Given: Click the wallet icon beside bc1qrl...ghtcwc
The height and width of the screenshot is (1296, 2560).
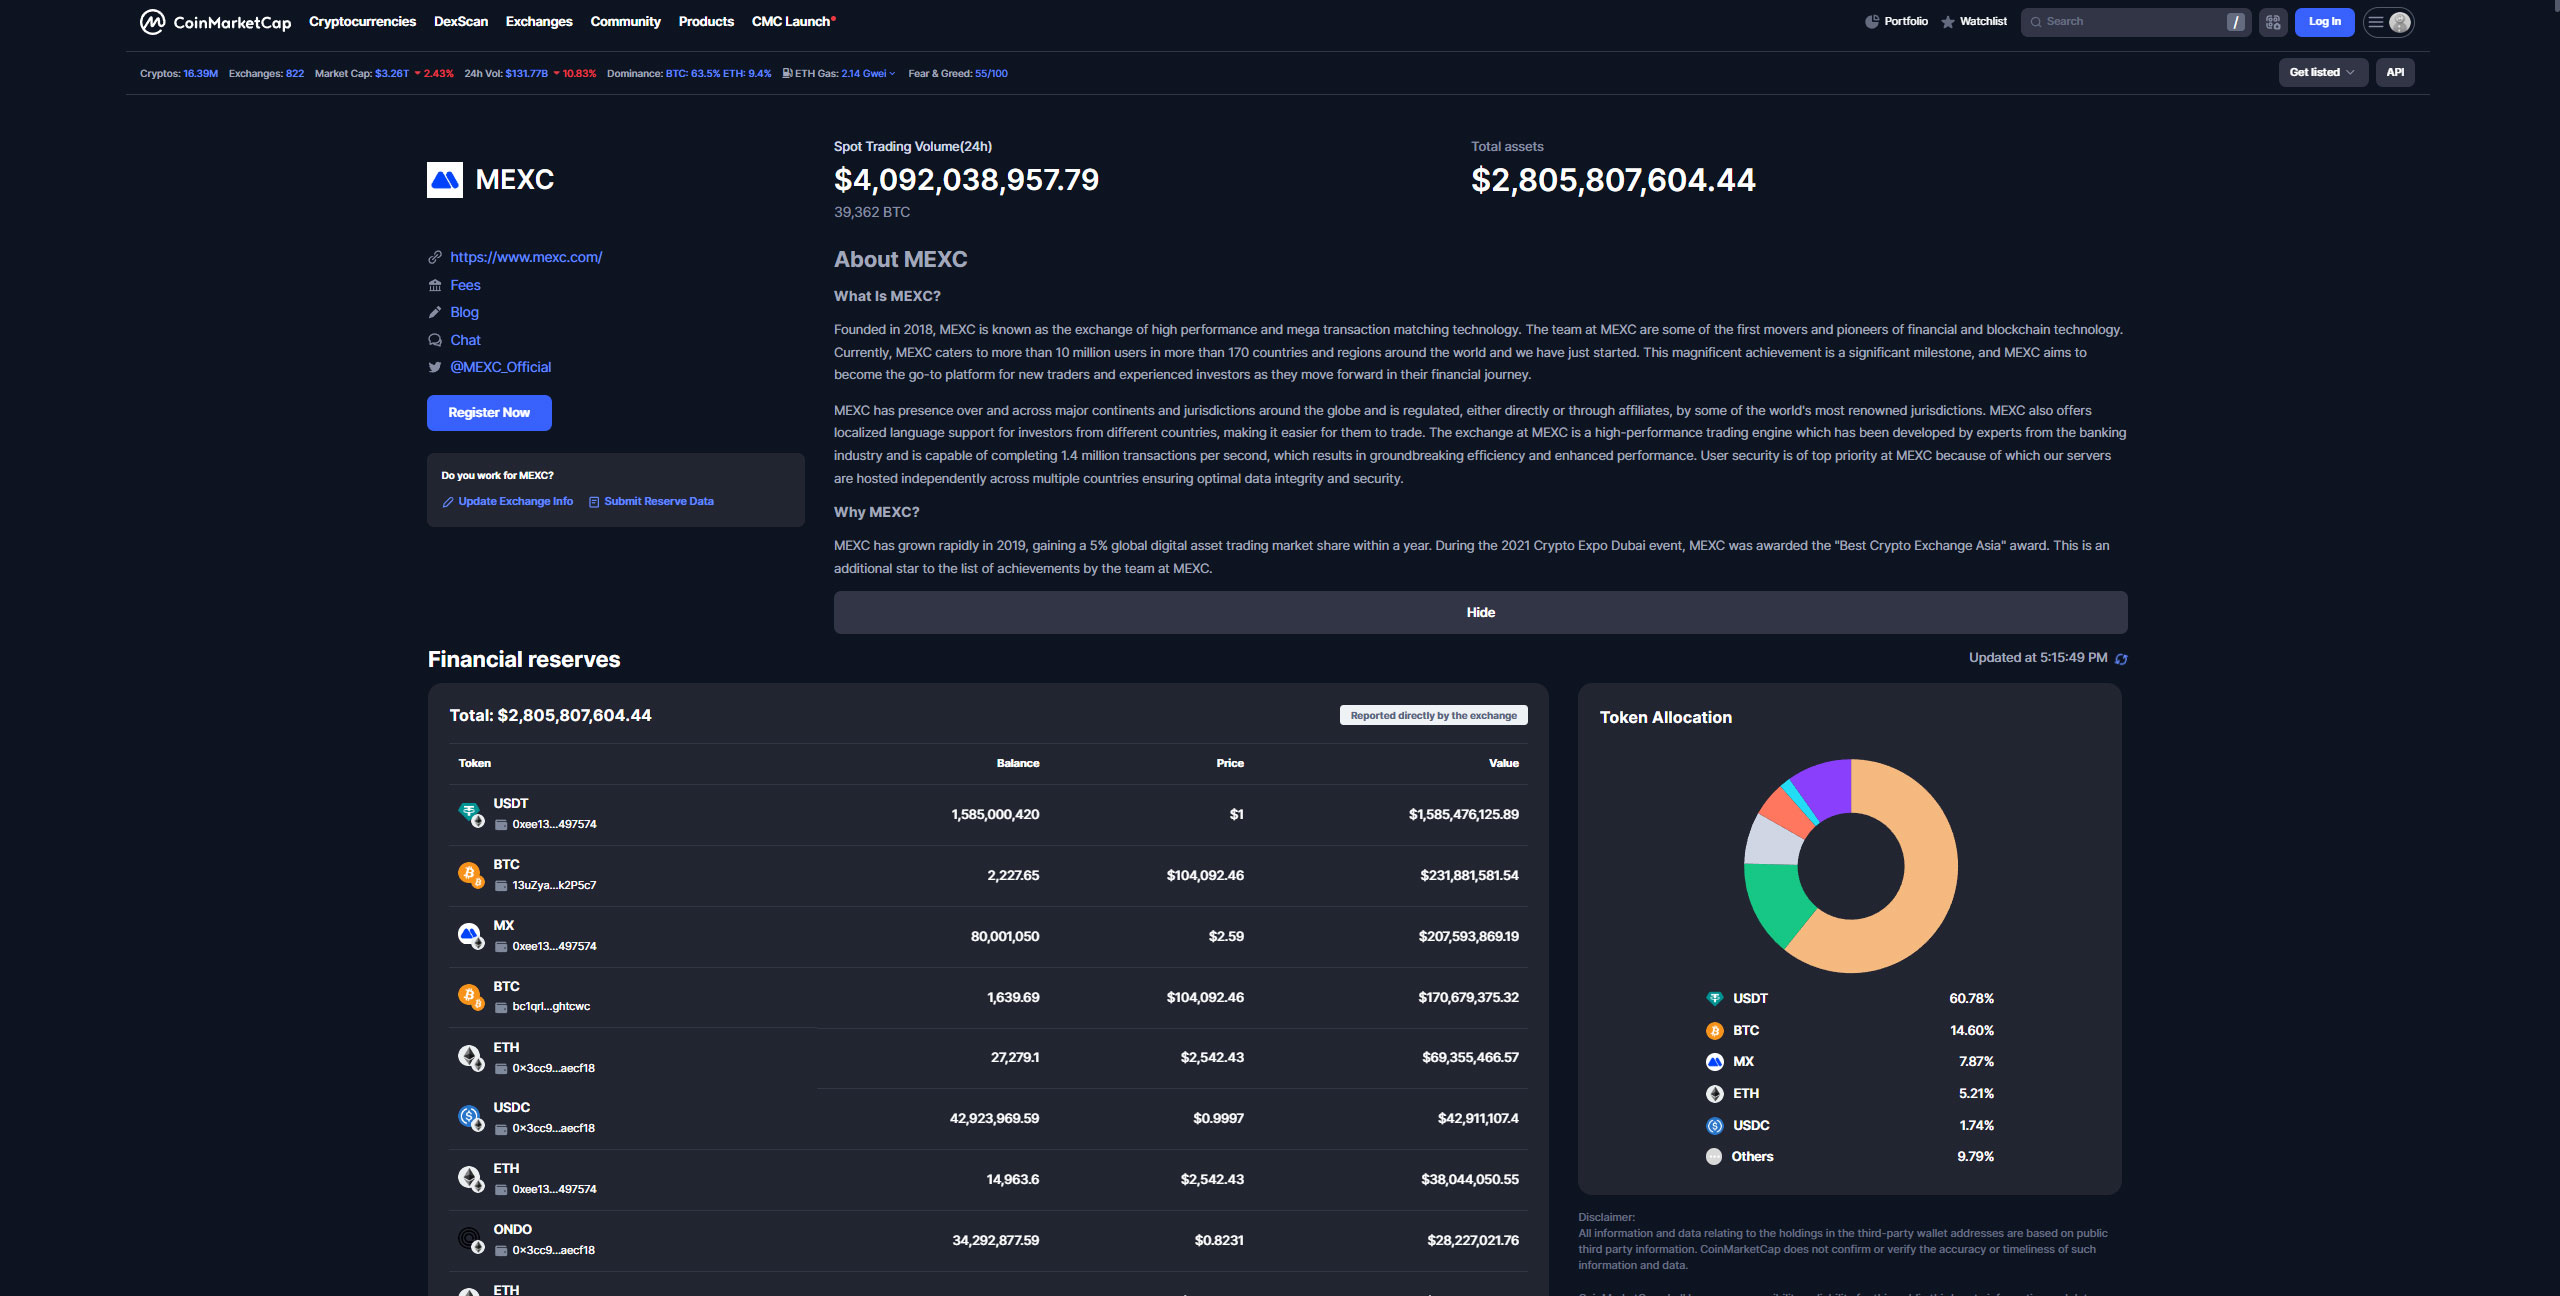Looking at the screenshot, I should [501, 1008].
